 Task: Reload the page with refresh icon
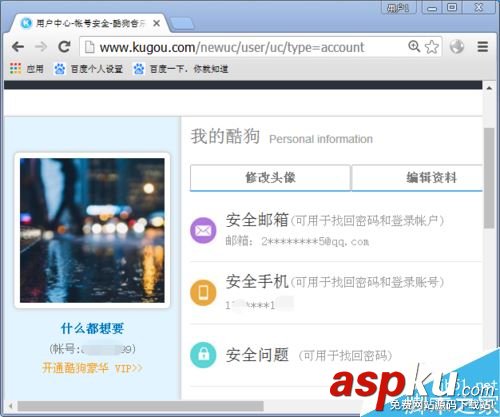point(64,47)
